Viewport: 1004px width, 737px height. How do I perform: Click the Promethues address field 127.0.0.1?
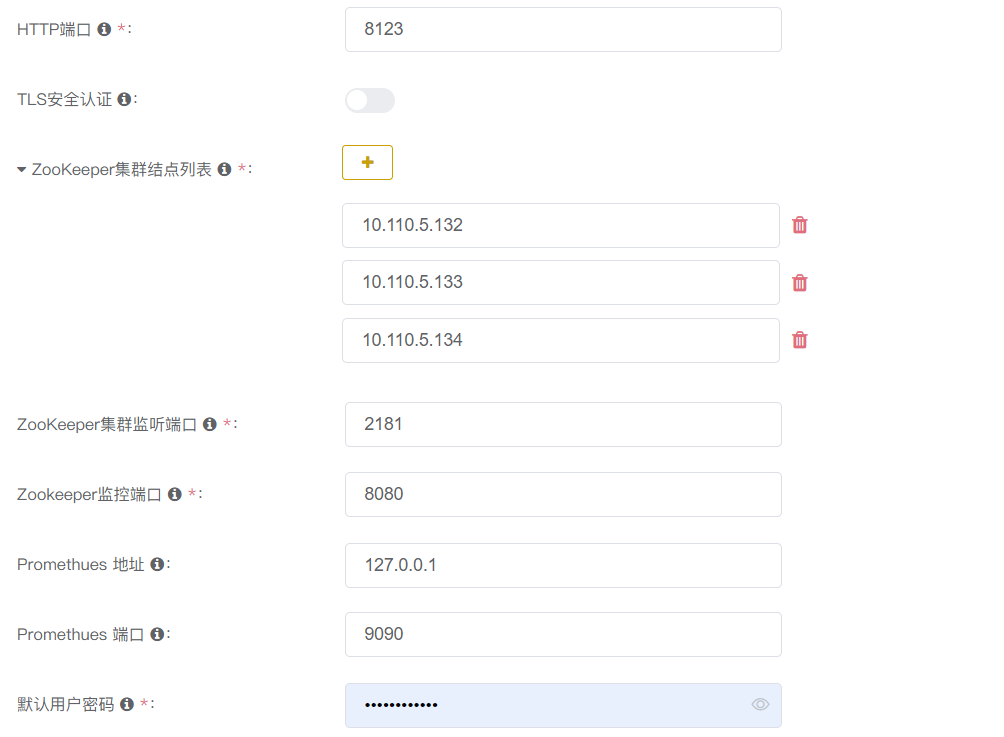point(562,565)
